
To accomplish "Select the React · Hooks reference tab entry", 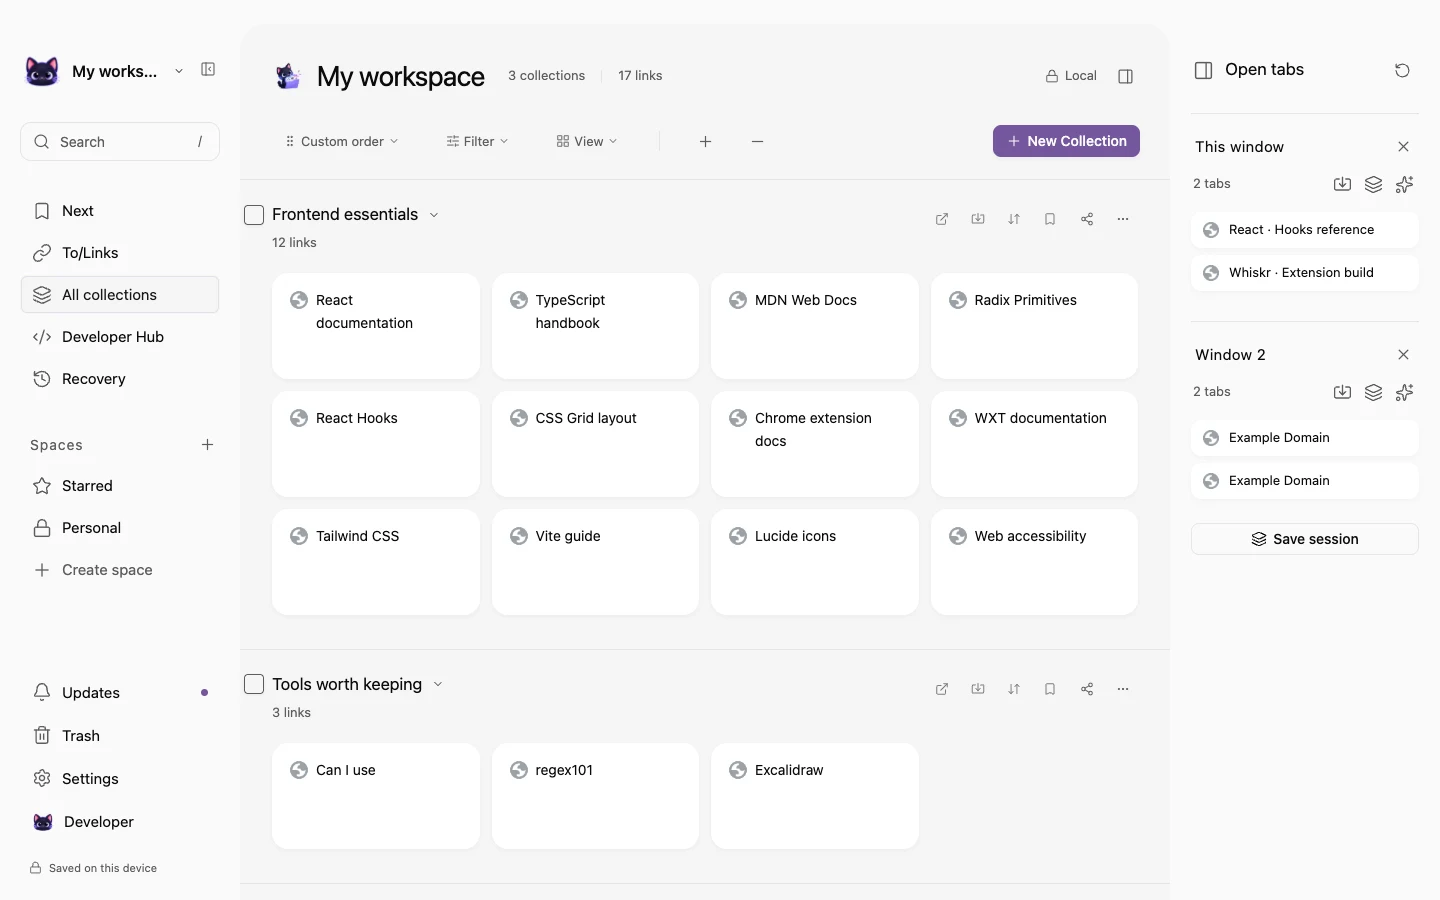I will click(x=1305, y=230).
